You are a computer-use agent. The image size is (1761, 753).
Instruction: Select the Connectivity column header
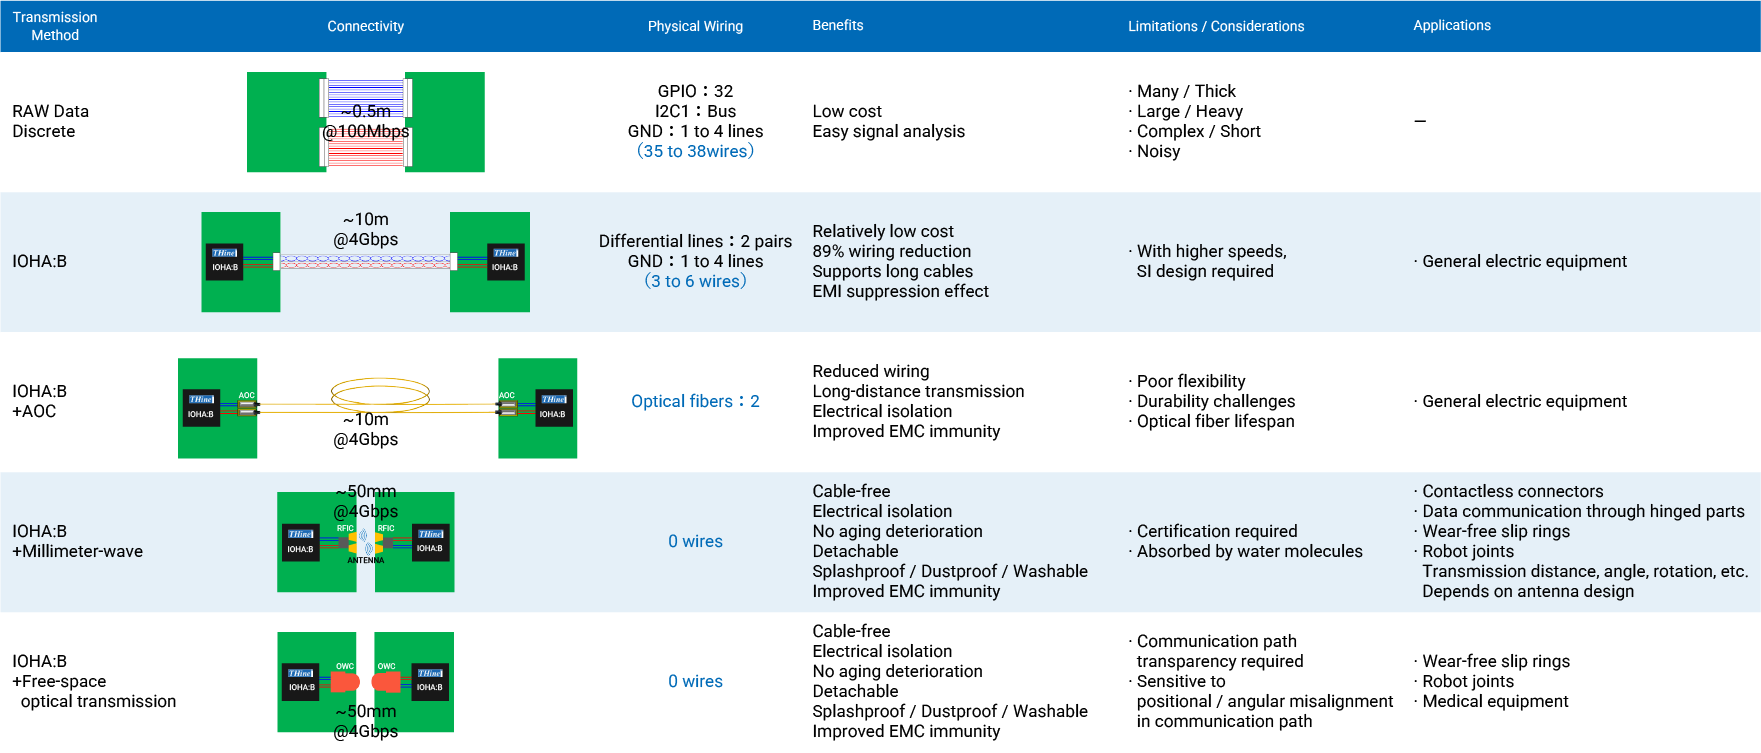[366, 26]
